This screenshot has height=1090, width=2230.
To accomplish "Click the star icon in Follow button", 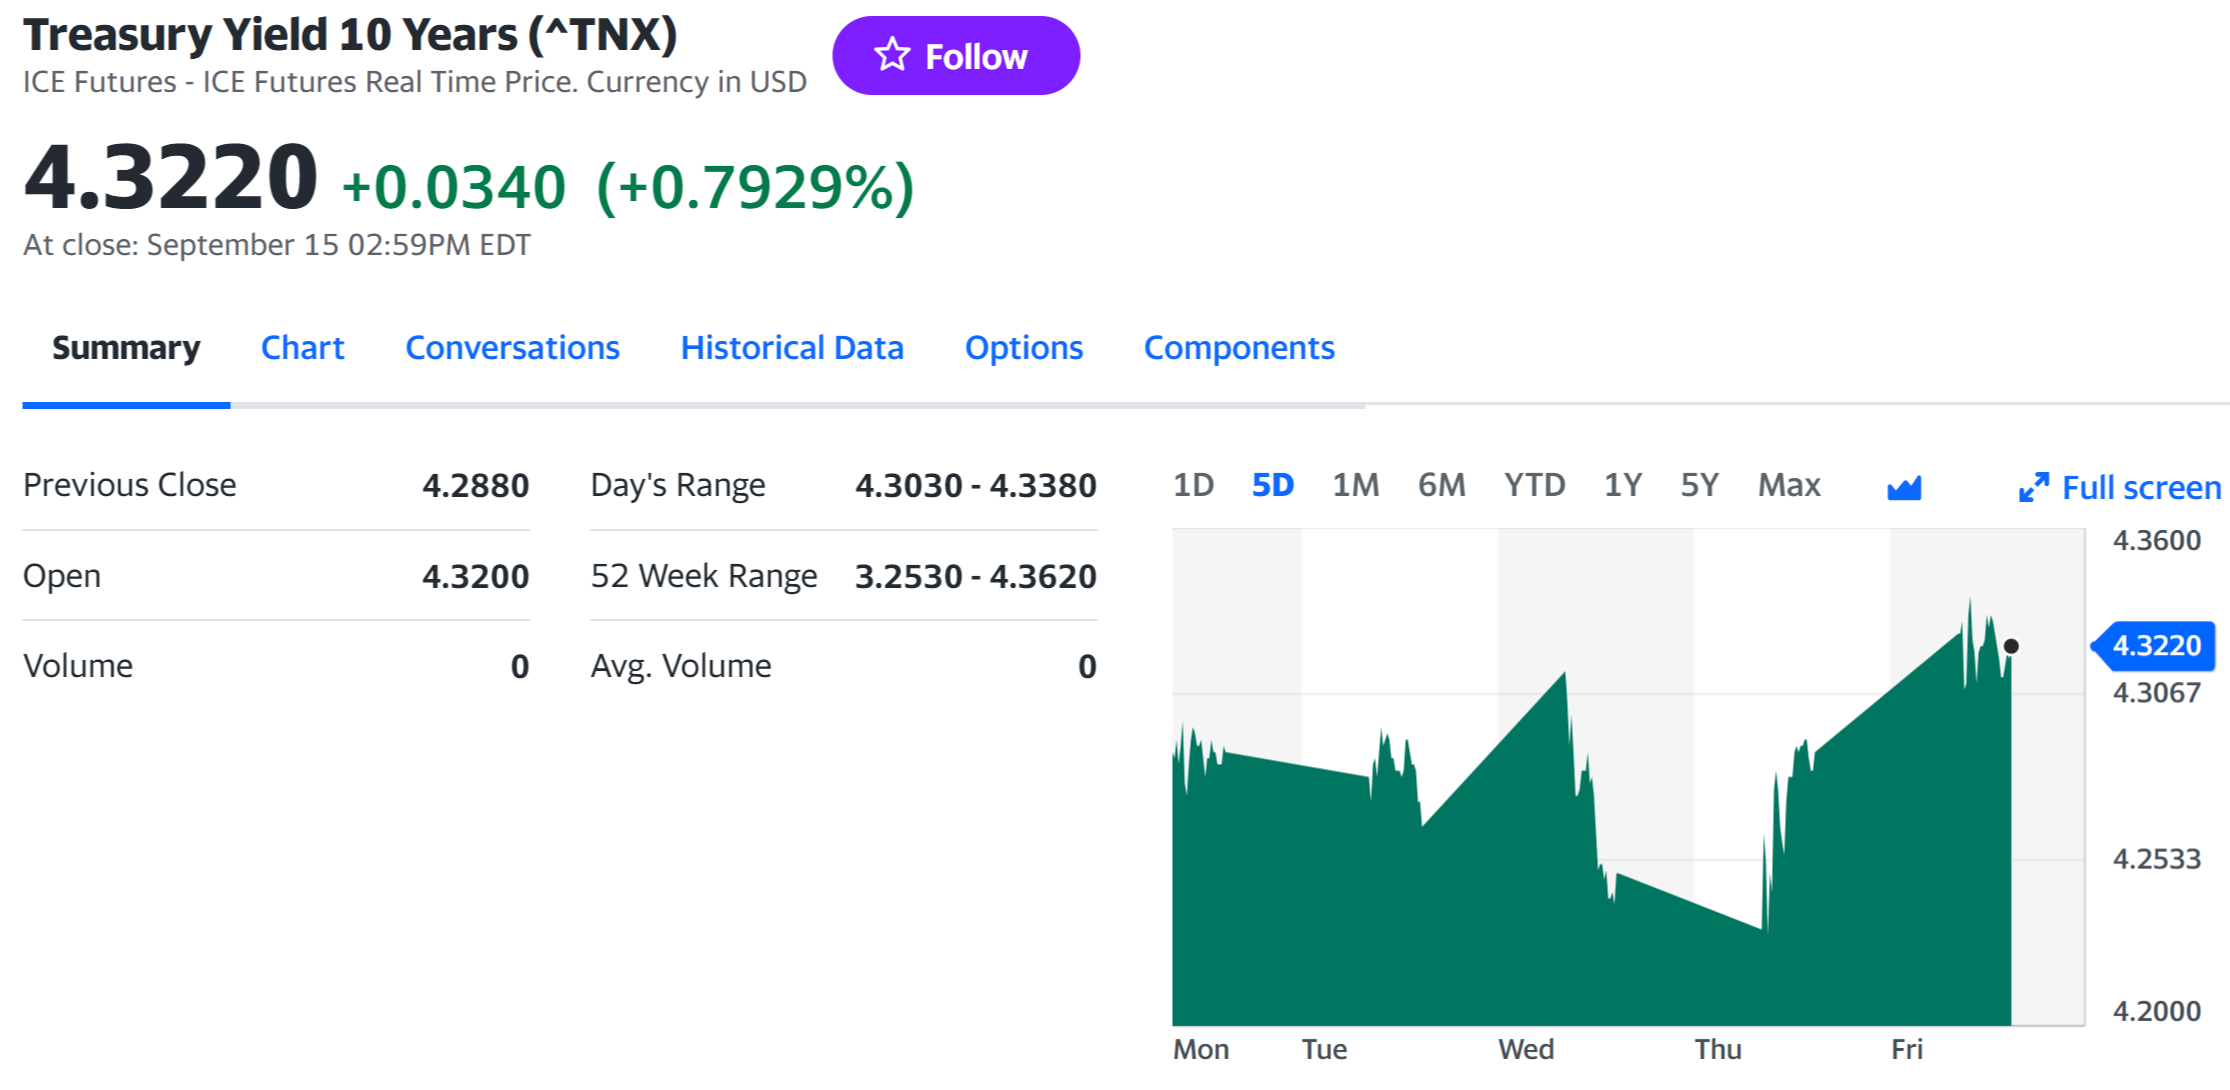I will click(892, 55).
